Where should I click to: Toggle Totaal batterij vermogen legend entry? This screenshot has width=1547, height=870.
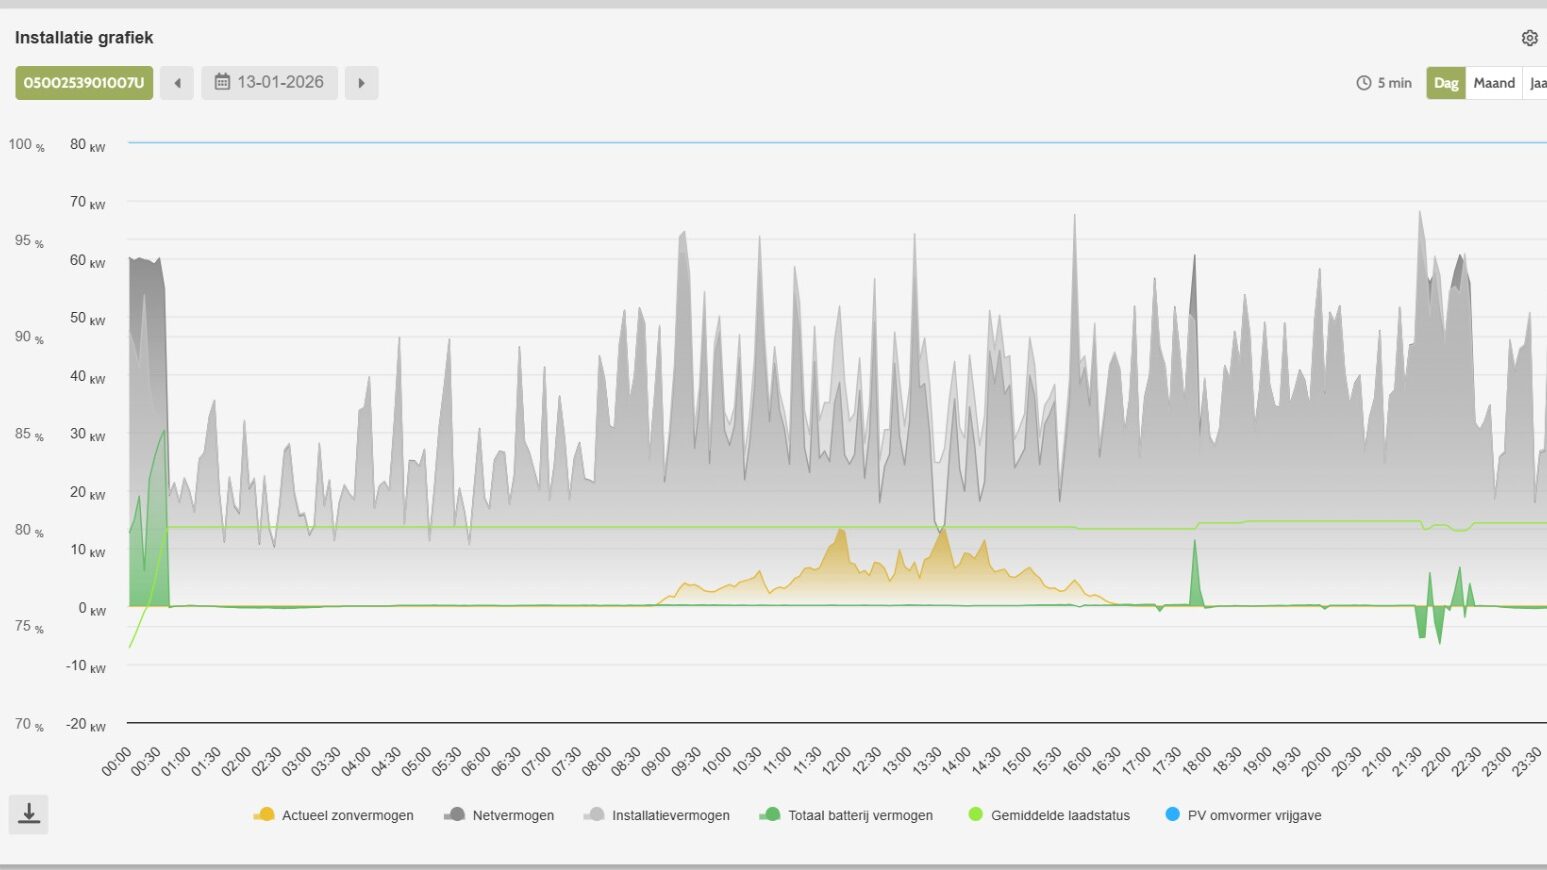coord(860,815)
